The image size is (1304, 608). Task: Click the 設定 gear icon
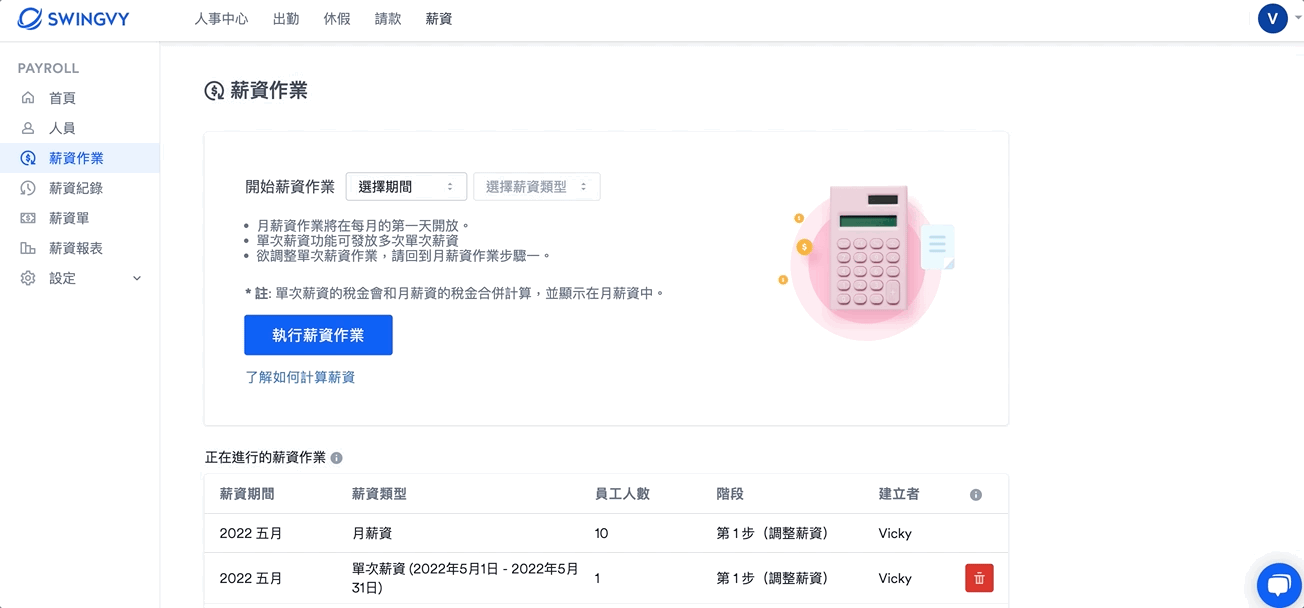[x=28, y=278]
